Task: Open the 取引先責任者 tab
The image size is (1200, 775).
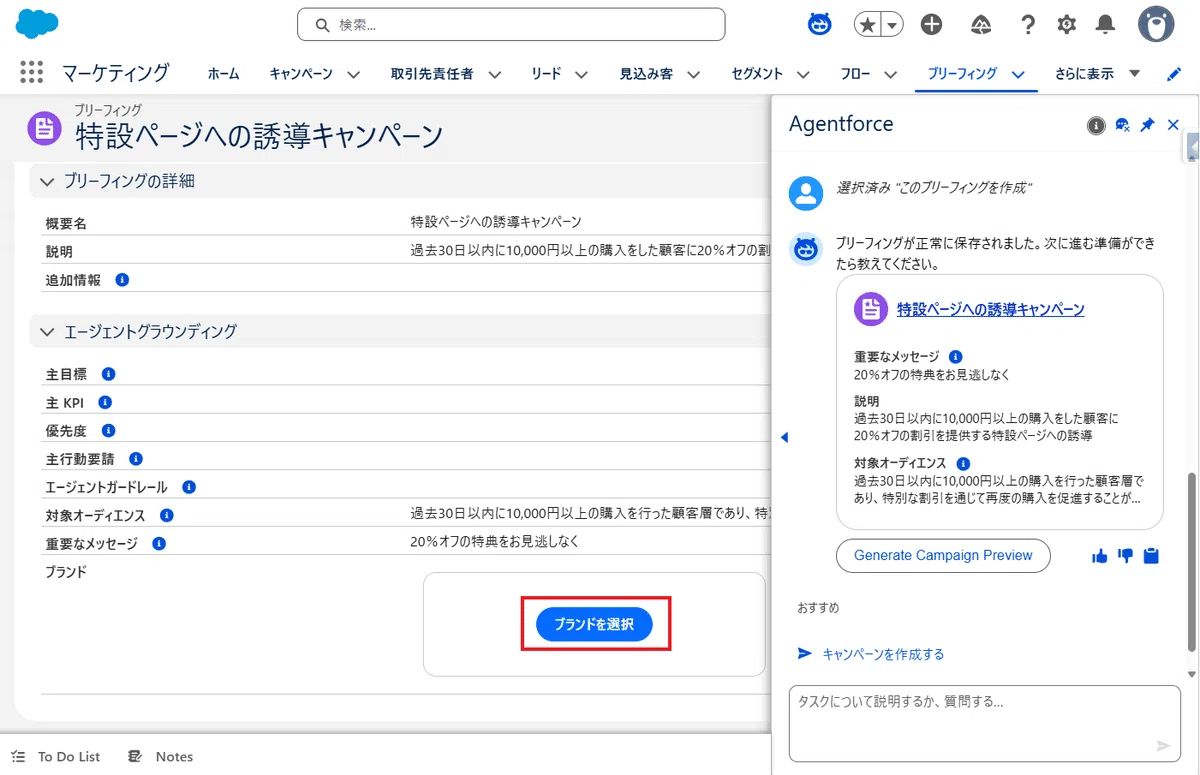Action: (x=432, y=74)
